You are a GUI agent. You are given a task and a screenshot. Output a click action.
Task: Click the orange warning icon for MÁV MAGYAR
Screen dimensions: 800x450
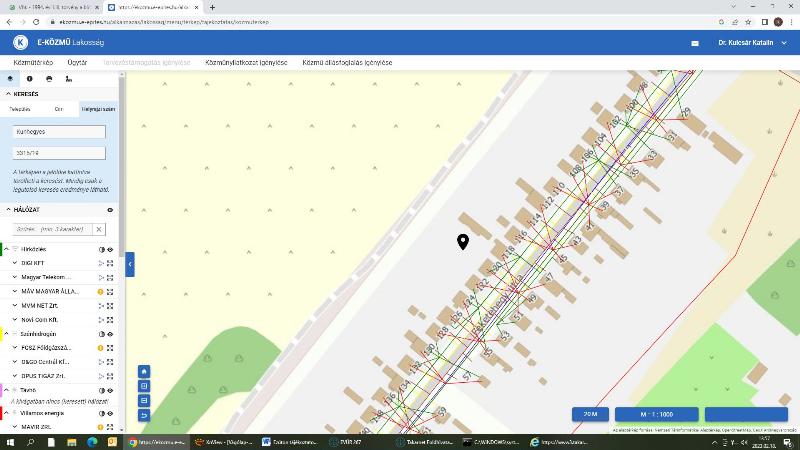tap(101, 292)
